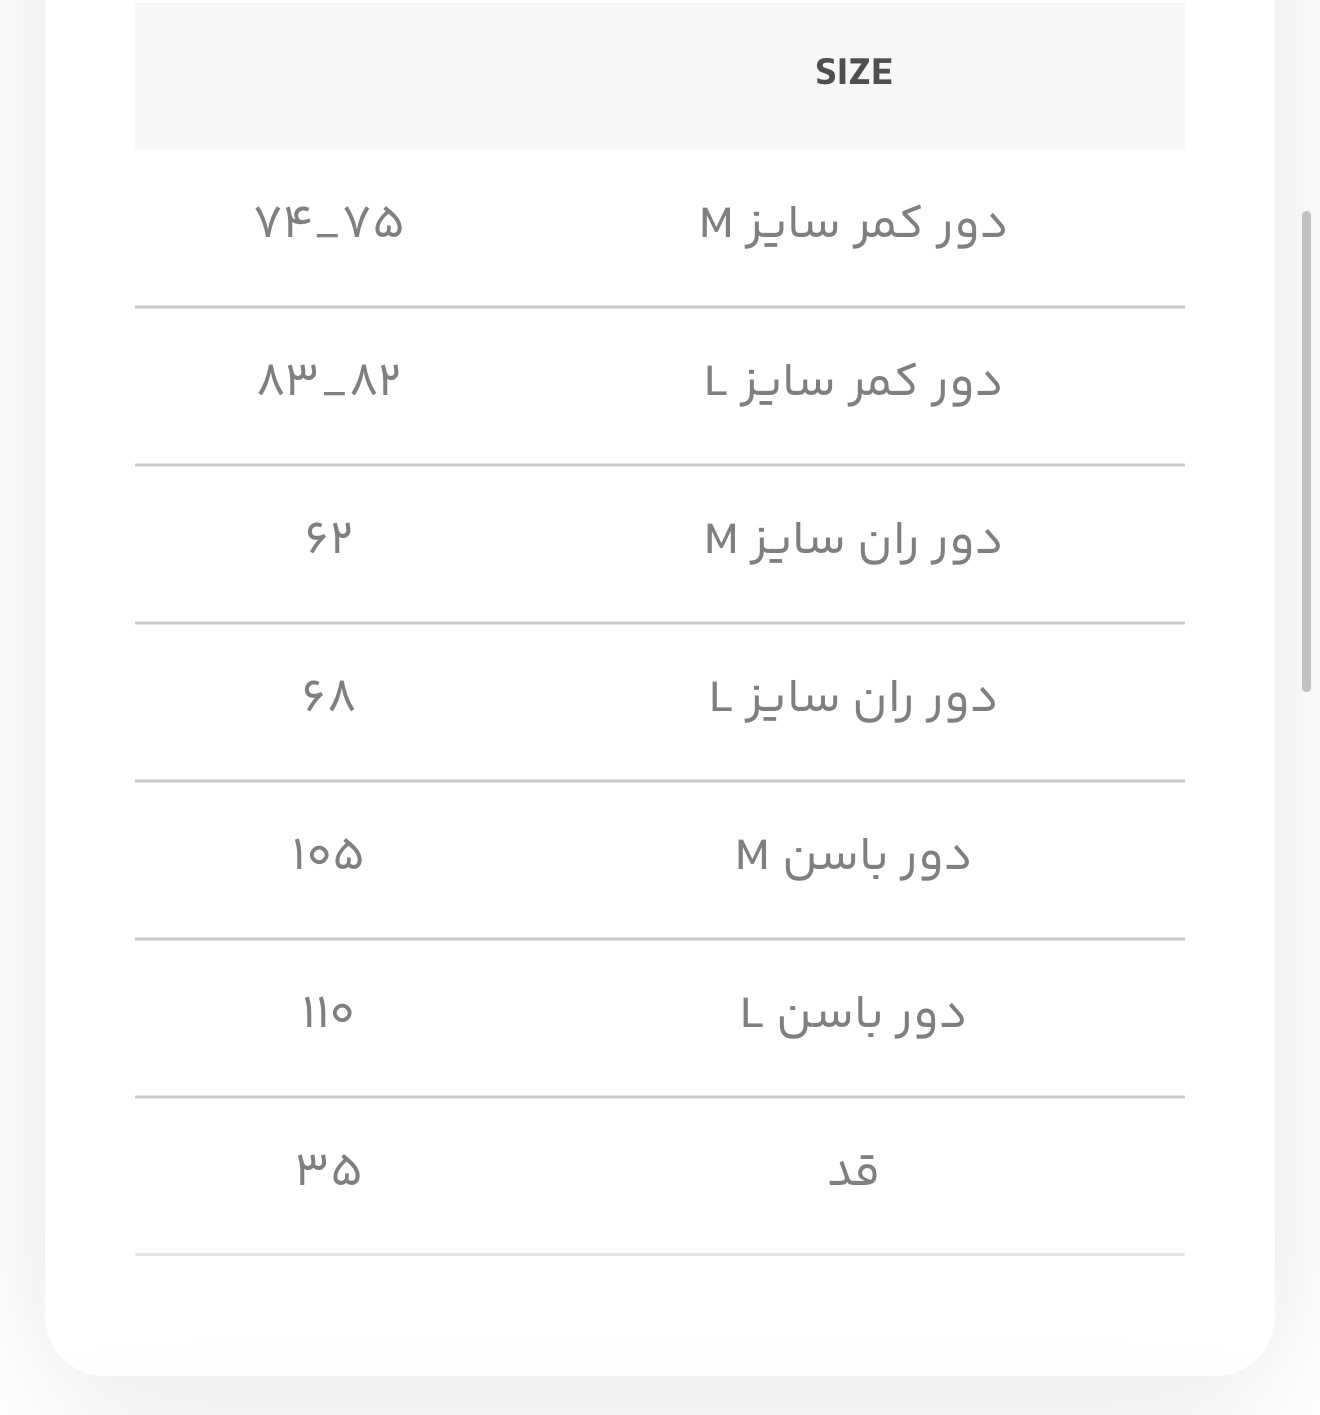Click the vertical scrollbar thumb on right
Image resolution: width=1320 pixels, height=1415 pixels.
(1305, 451)
